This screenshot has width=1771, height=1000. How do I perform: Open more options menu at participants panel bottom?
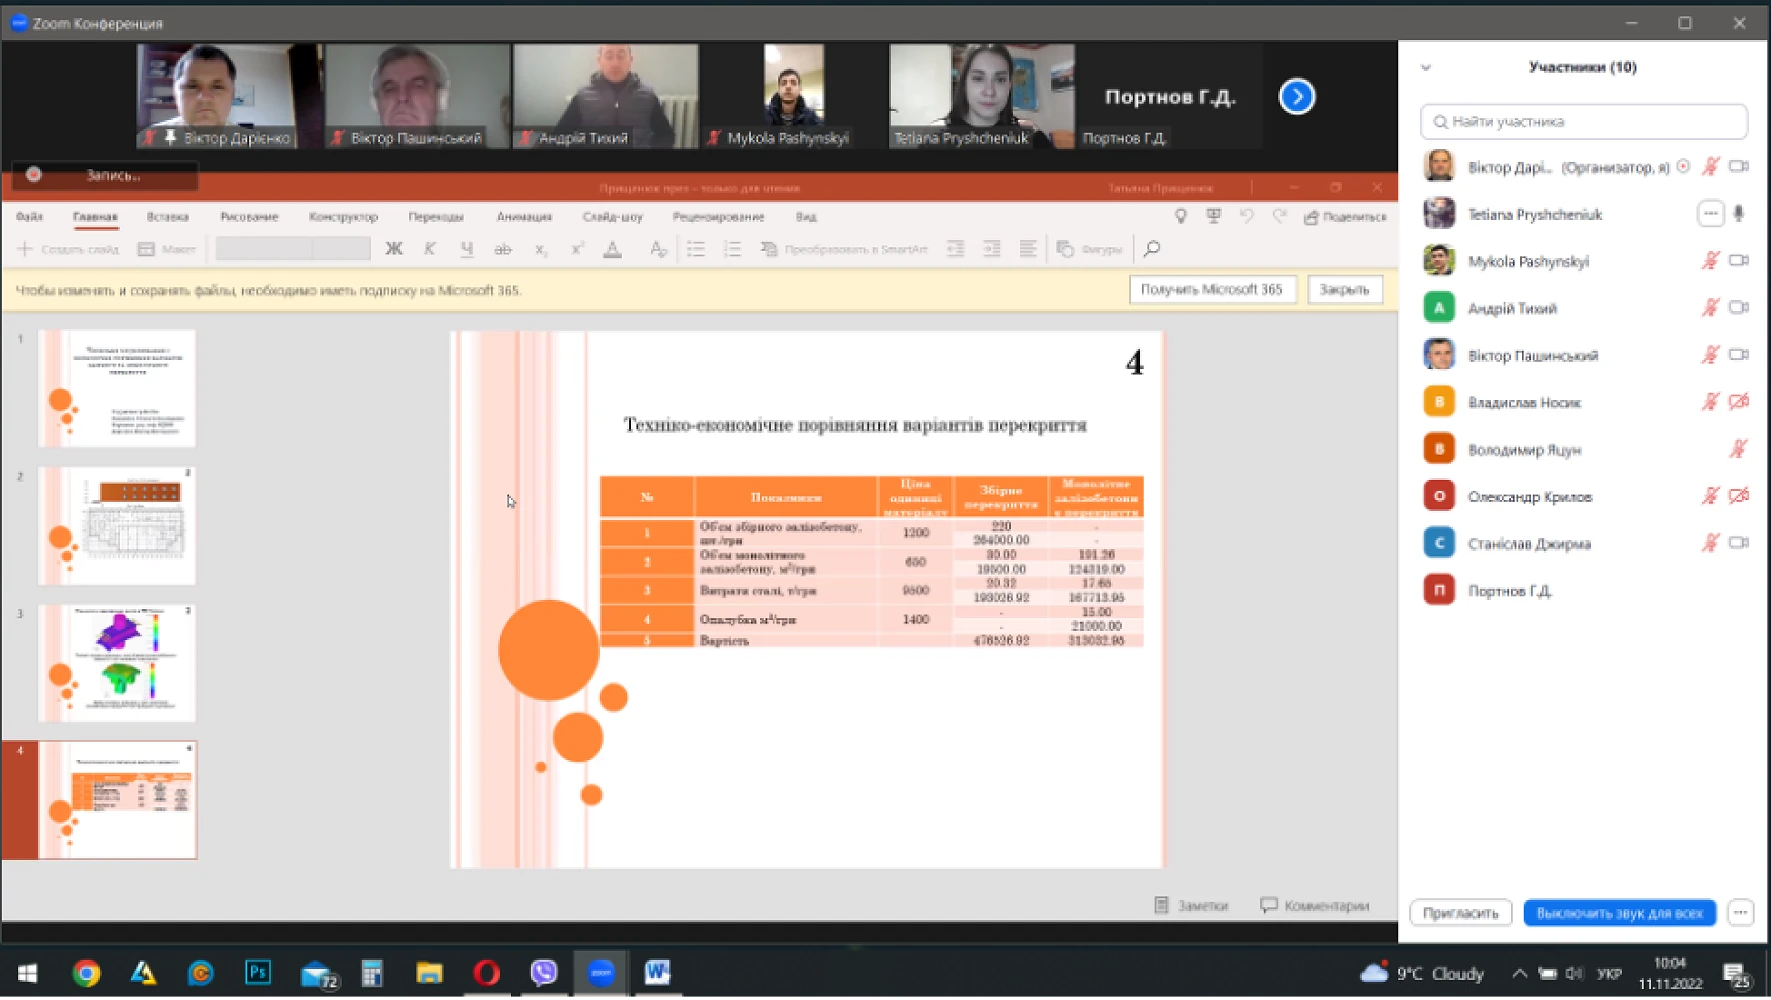tap(1741, 912)
